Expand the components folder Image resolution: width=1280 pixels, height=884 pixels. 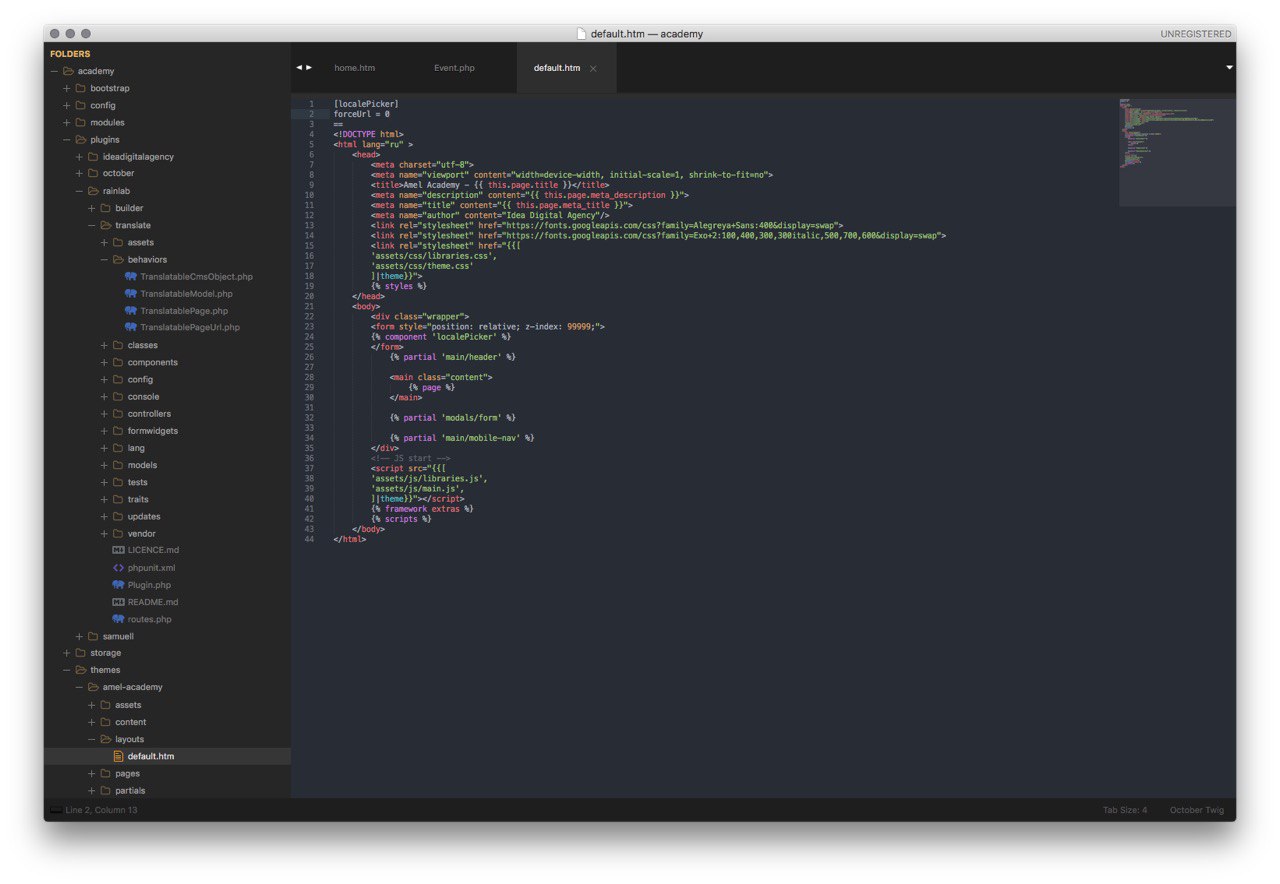tap(104, 362)
